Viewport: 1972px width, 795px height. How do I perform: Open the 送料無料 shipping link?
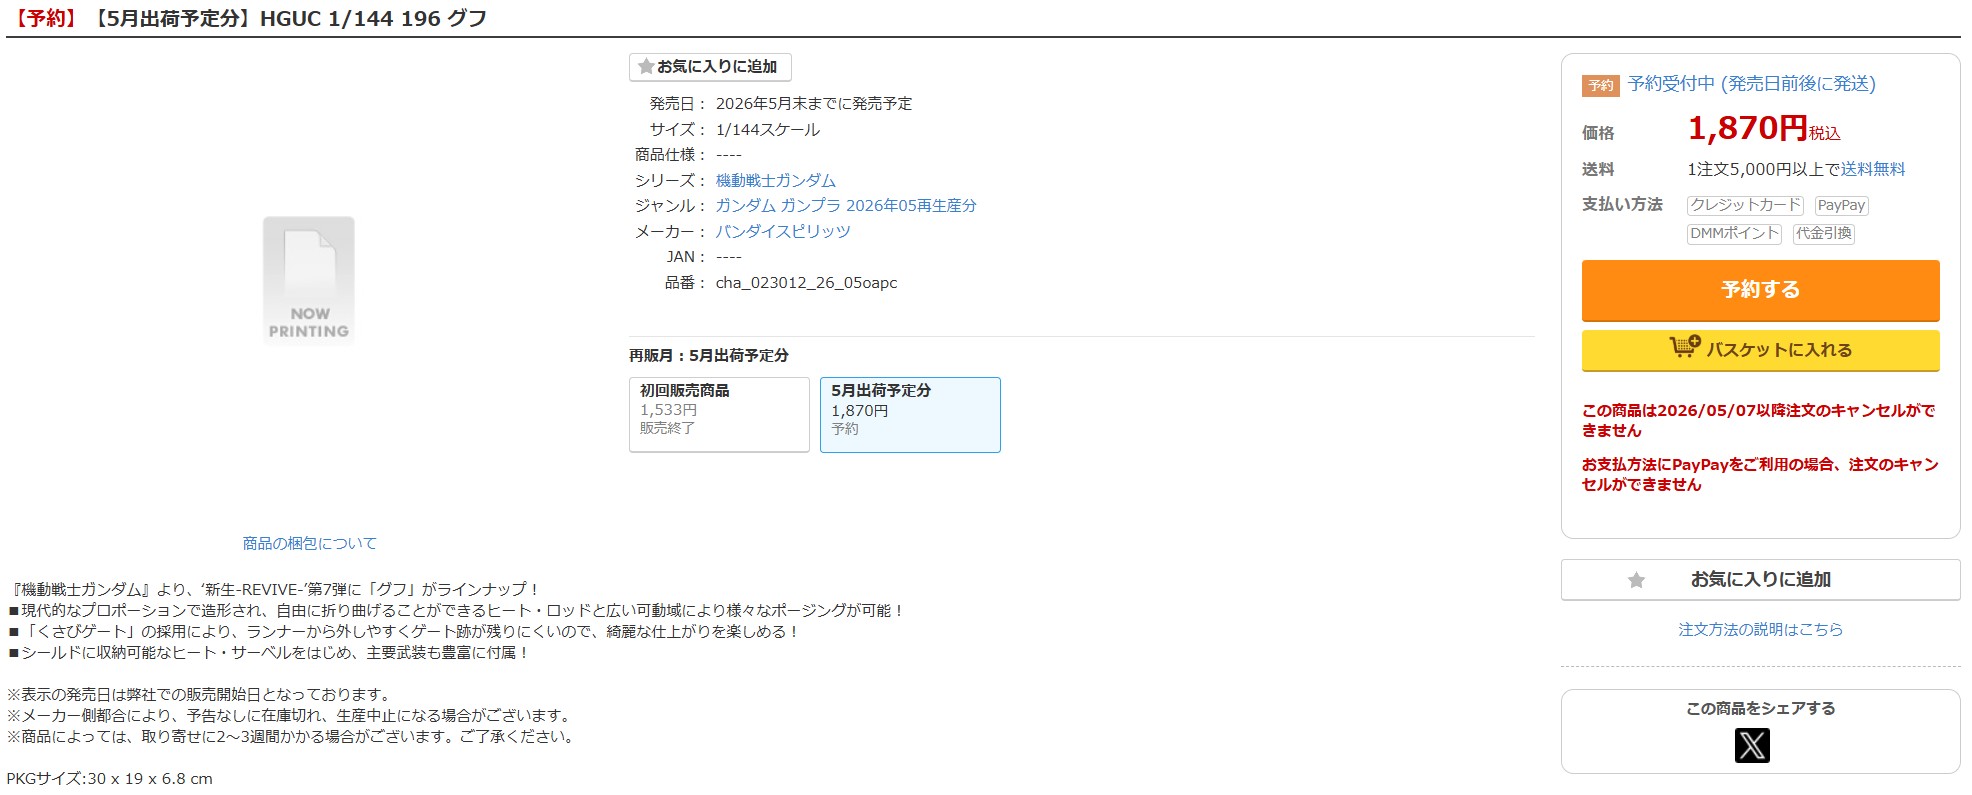[x=1873, y=169]
